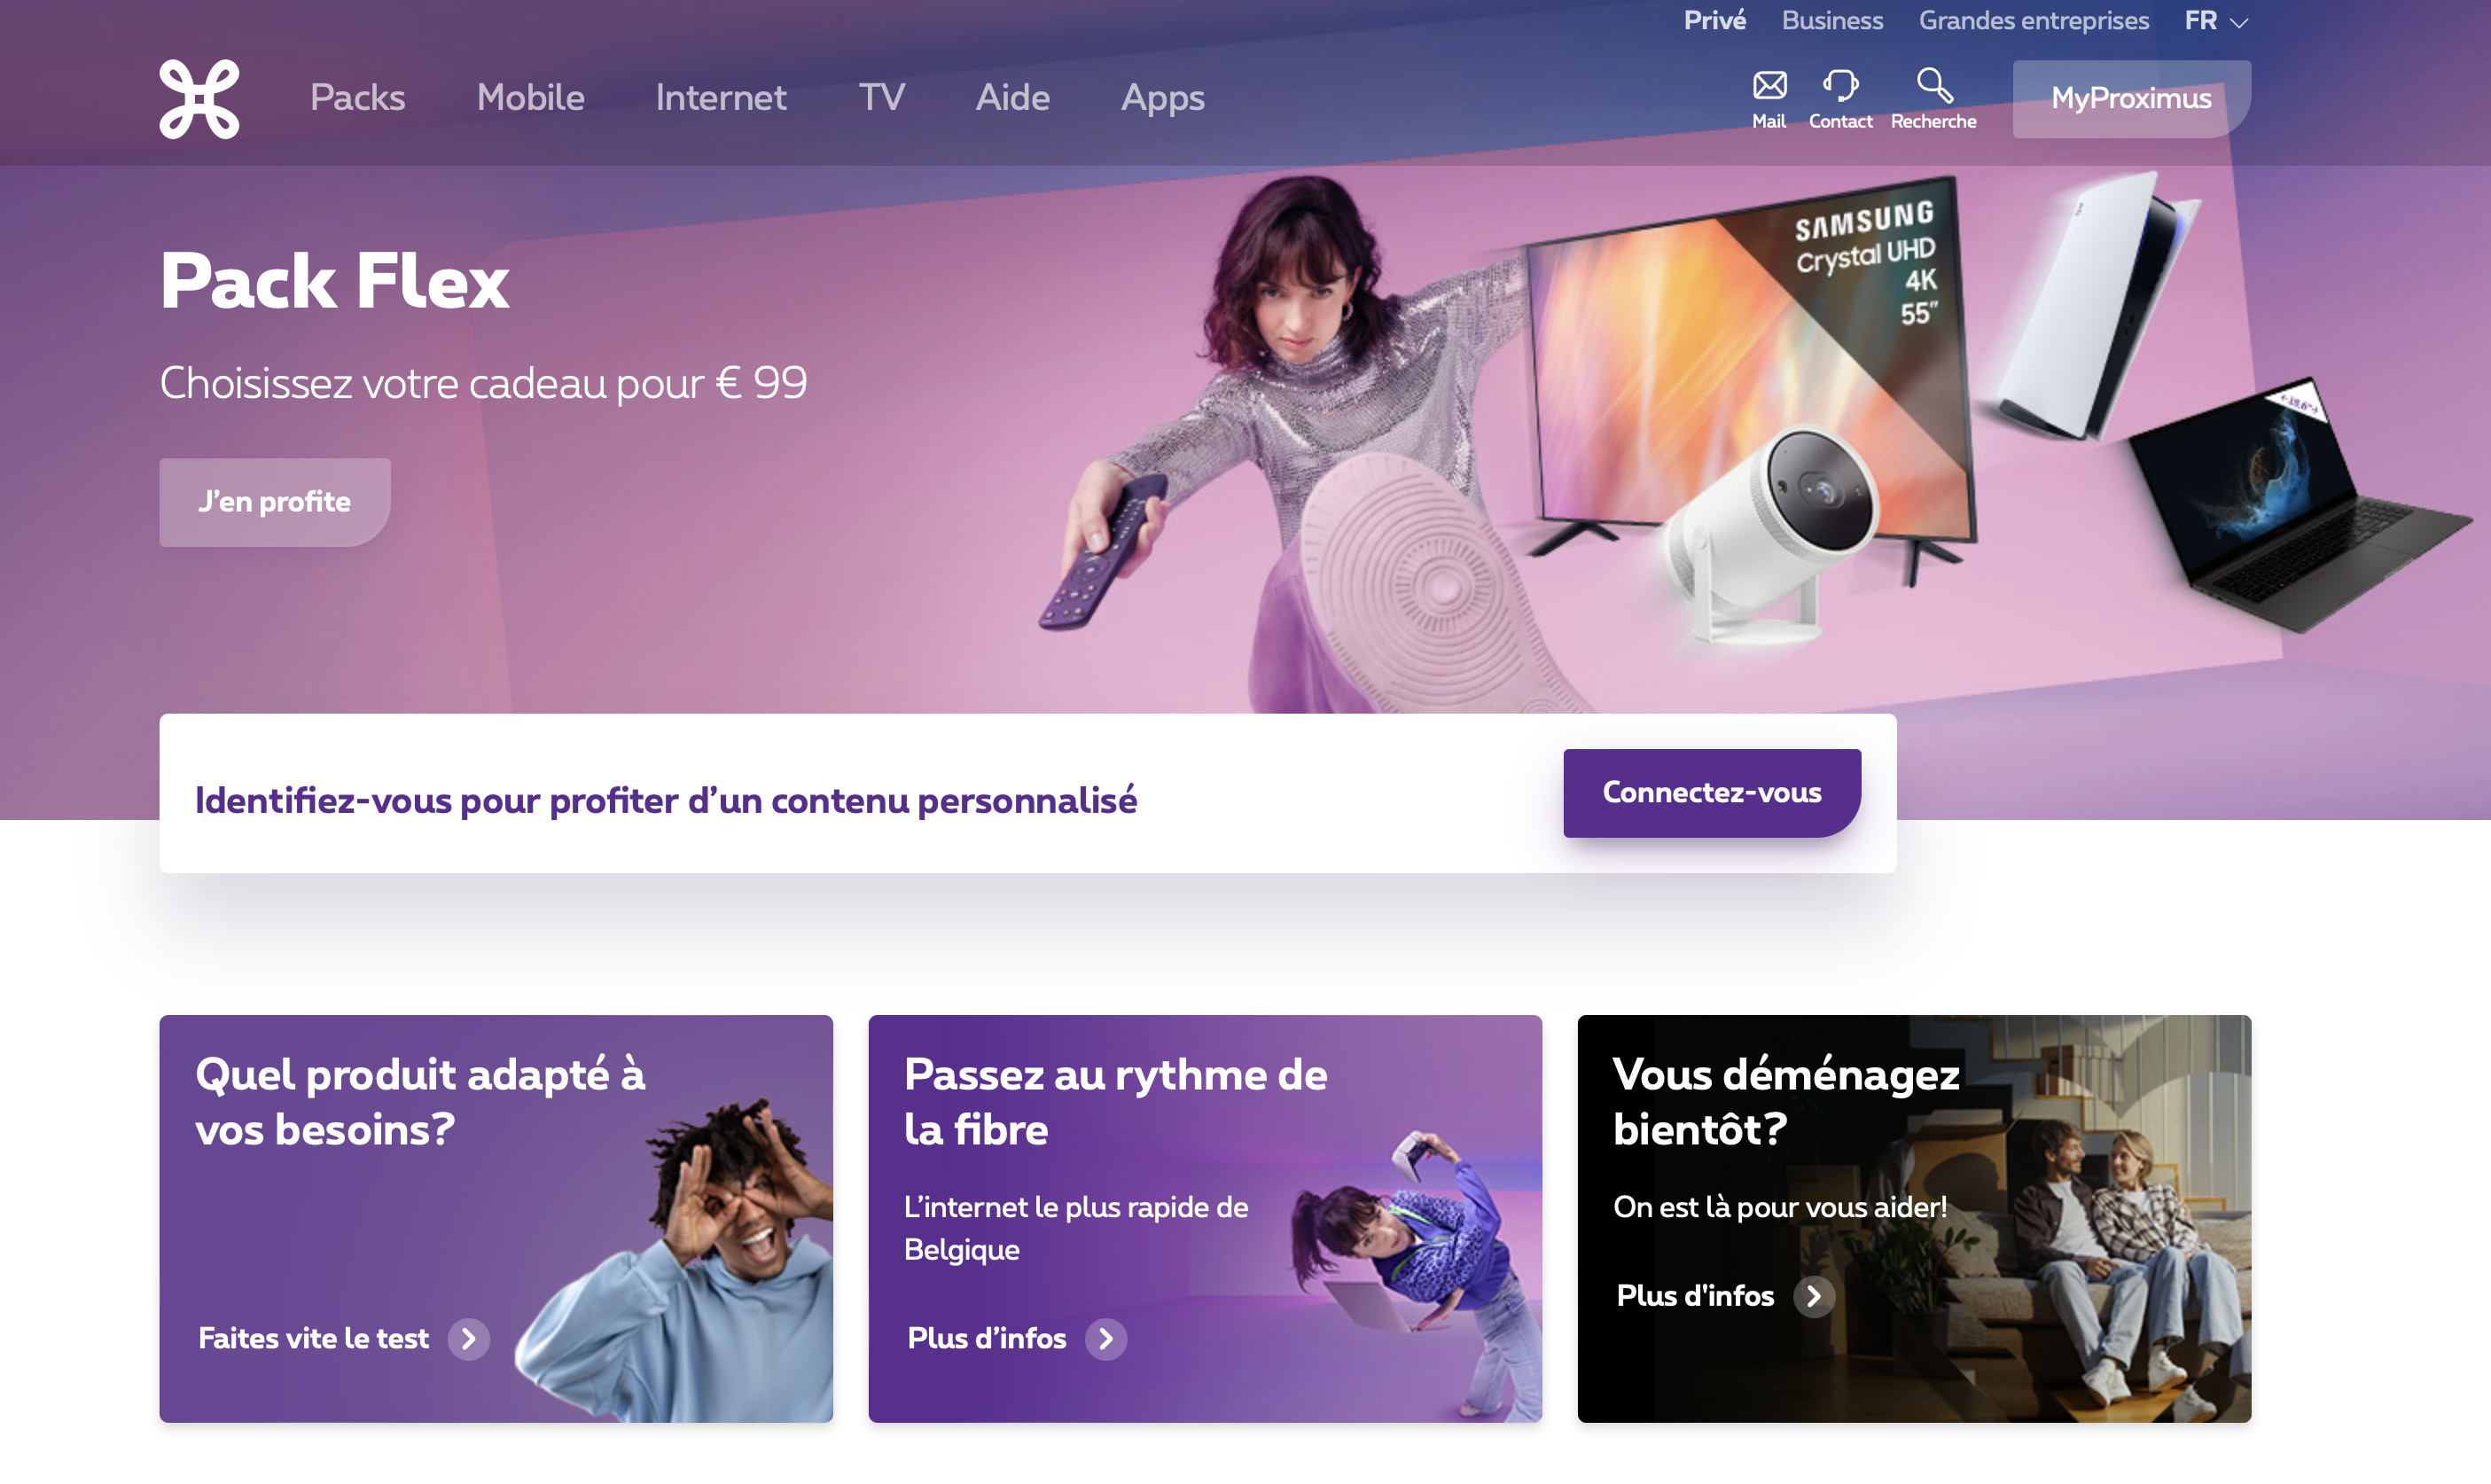The height and width of the screenshot is (1484, 2491).
Task: Open the Vous déménagez bientôt card
Action: 1913,1218
